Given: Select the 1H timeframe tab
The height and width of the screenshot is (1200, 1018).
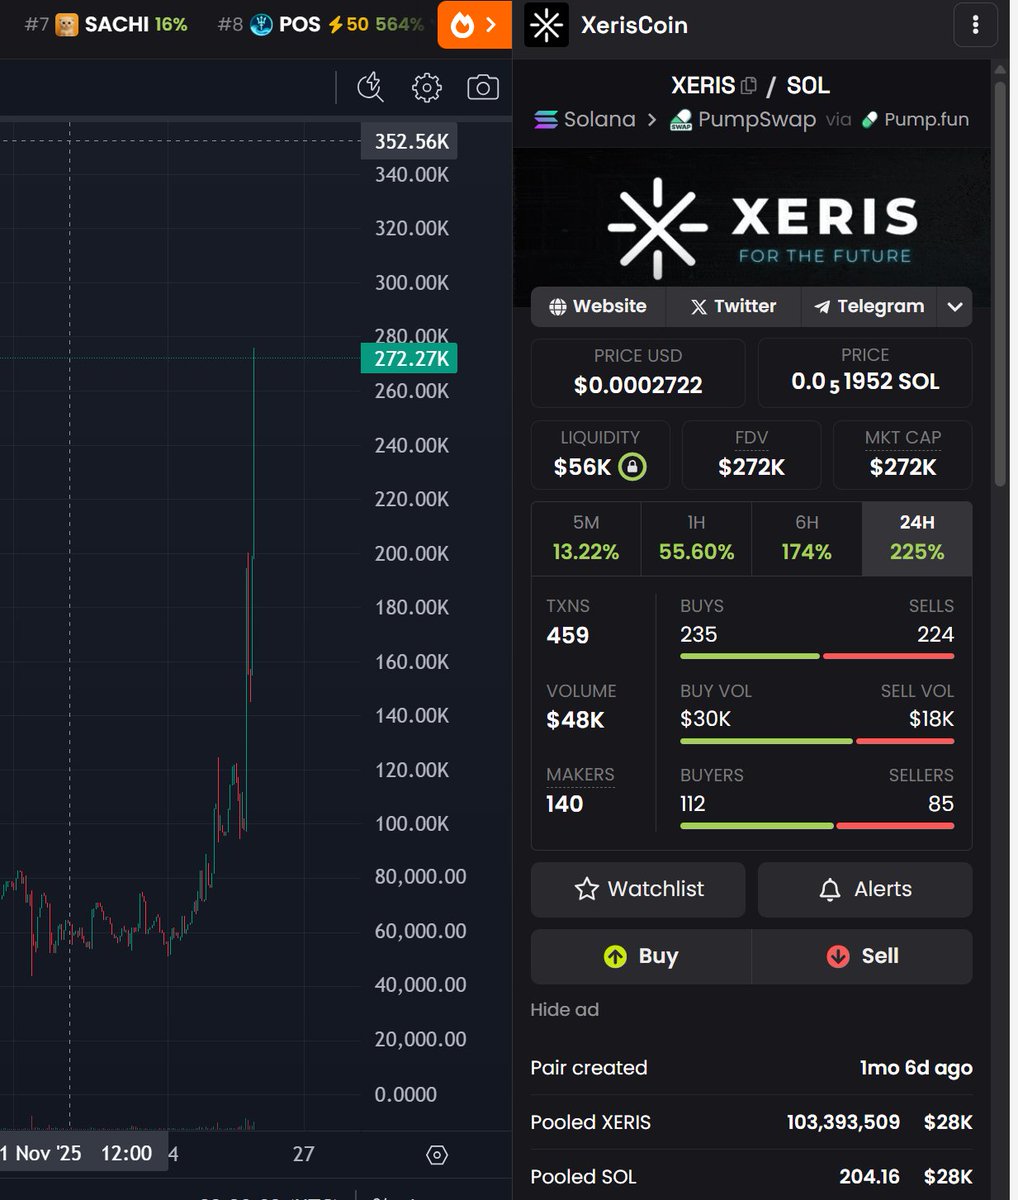Looking at the screenshot, I should point(696,539).
